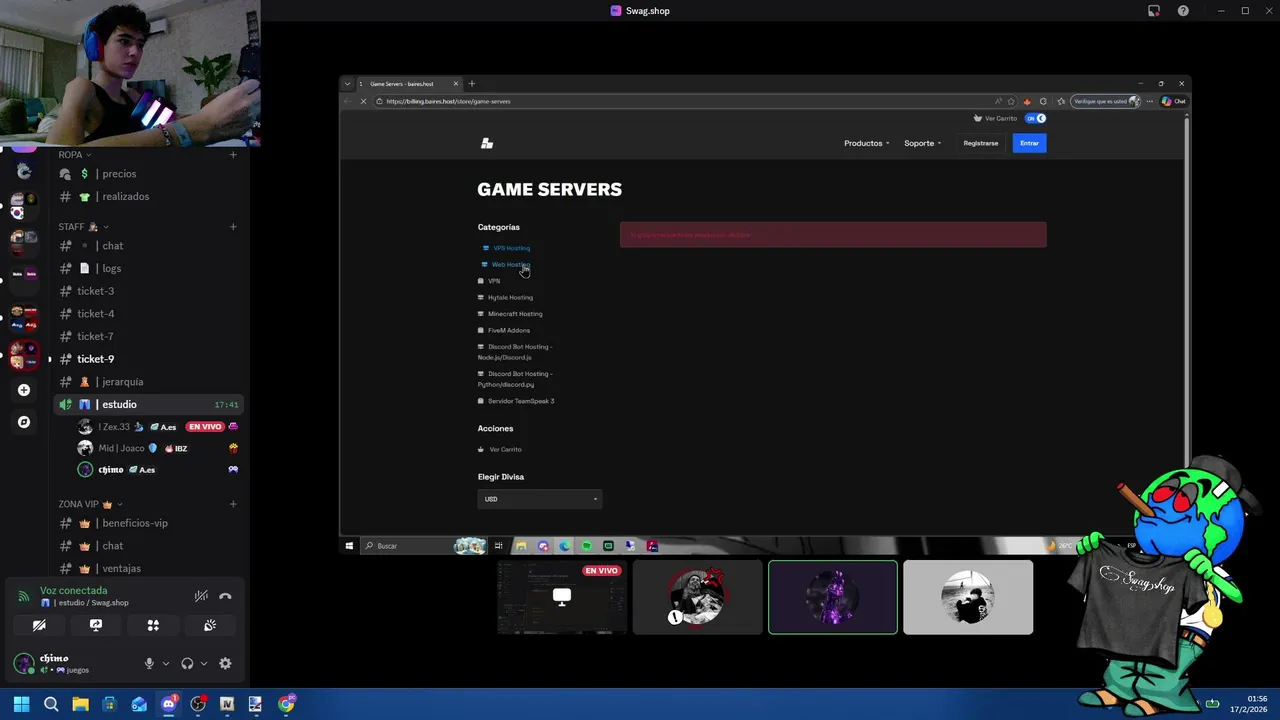The height and width of the screenshot is (720, 1280).
Task: Collapse the STAFF category
Action: [x=83, y=227]
